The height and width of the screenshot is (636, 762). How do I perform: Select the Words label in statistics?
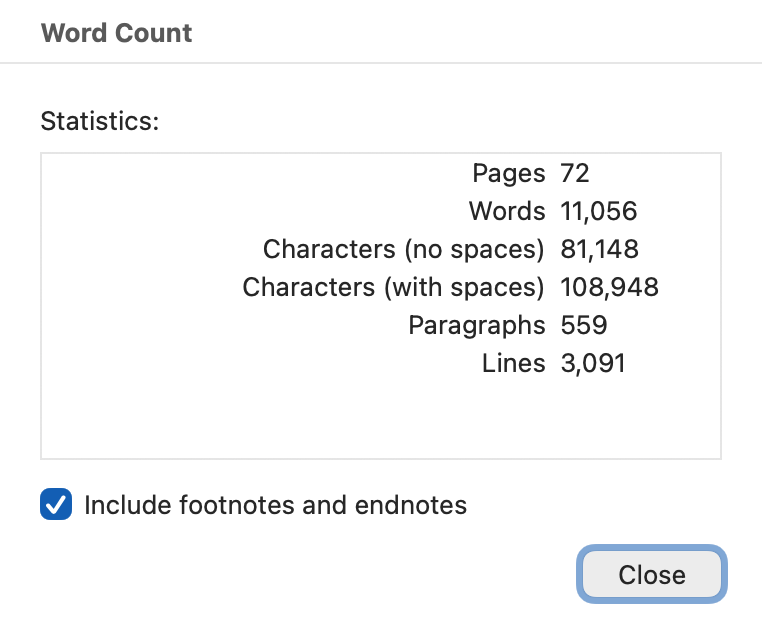point(507,211)
